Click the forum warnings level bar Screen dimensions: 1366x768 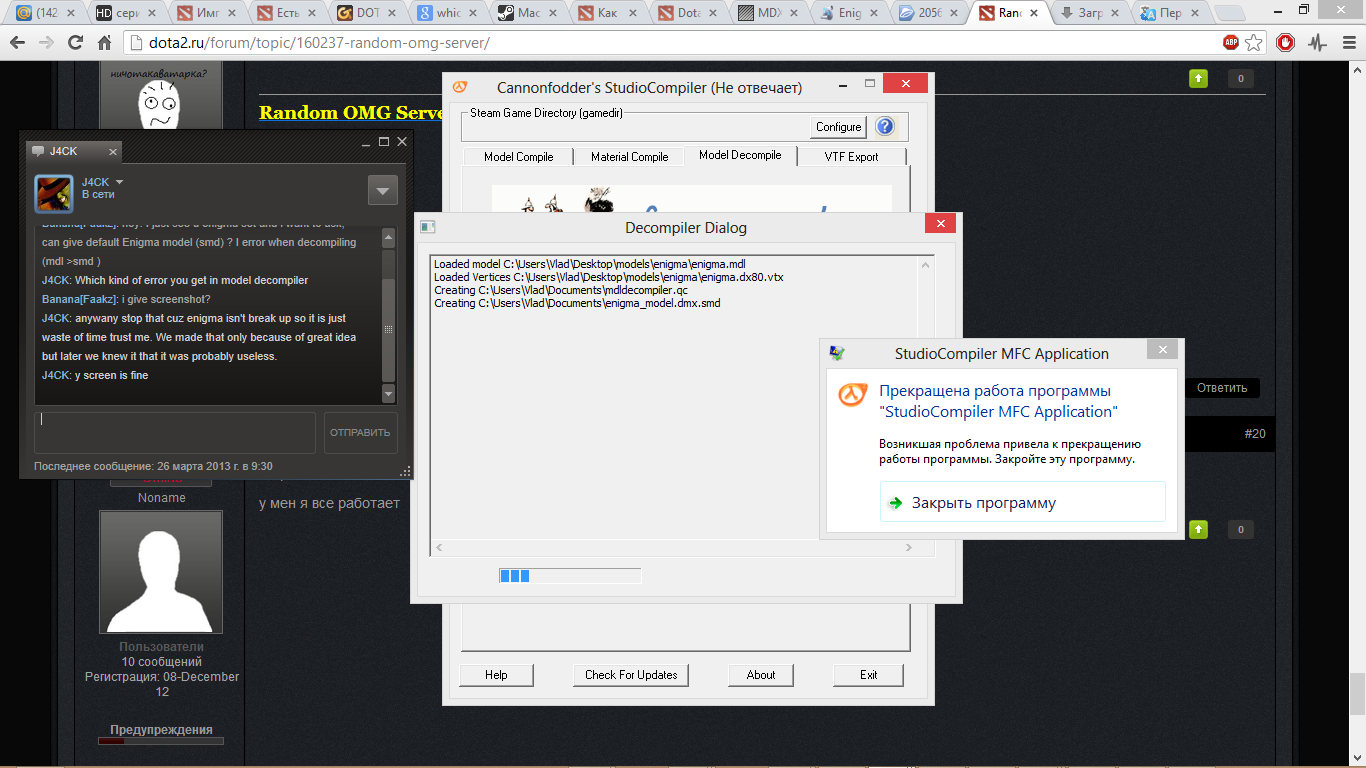[160, 741]
